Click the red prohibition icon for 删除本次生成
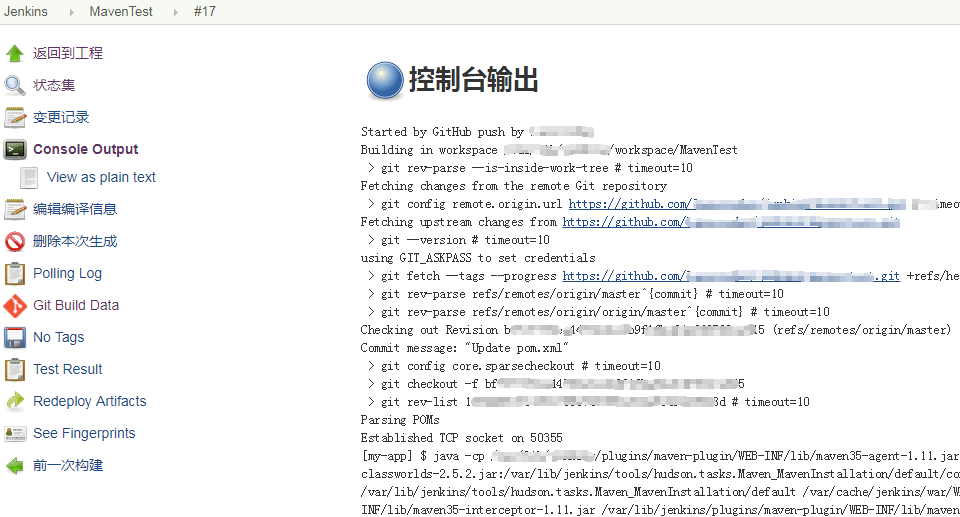Image resolution: width=960 pixels, height=517 pixels. point(15,241)
